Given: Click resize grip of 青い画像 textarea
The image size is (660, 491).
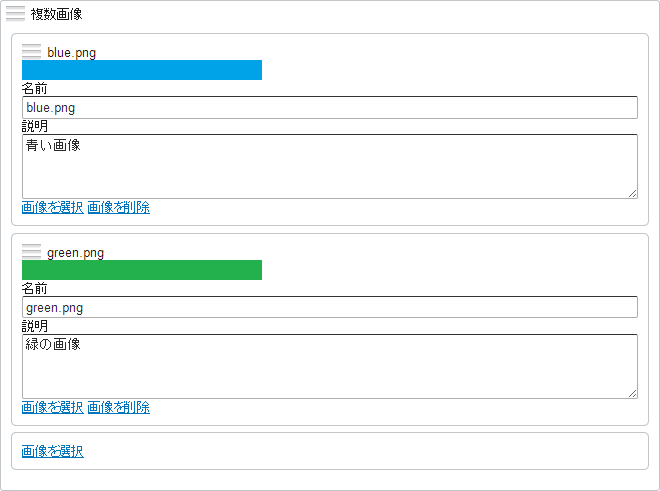Looking at the screenshot, I should click(633, 194).
